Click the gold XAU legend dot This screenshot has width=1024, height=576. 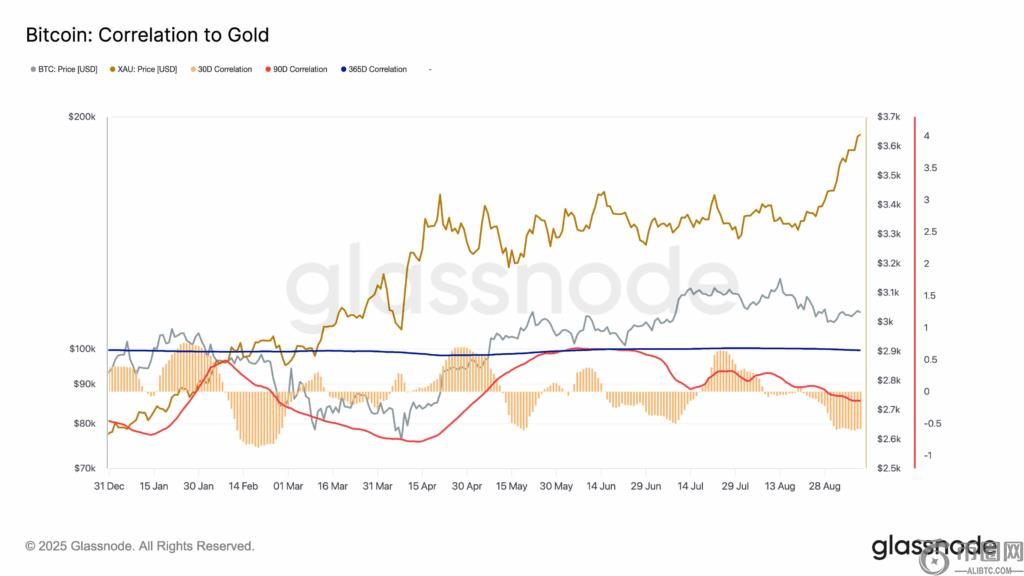coord(110,69)
